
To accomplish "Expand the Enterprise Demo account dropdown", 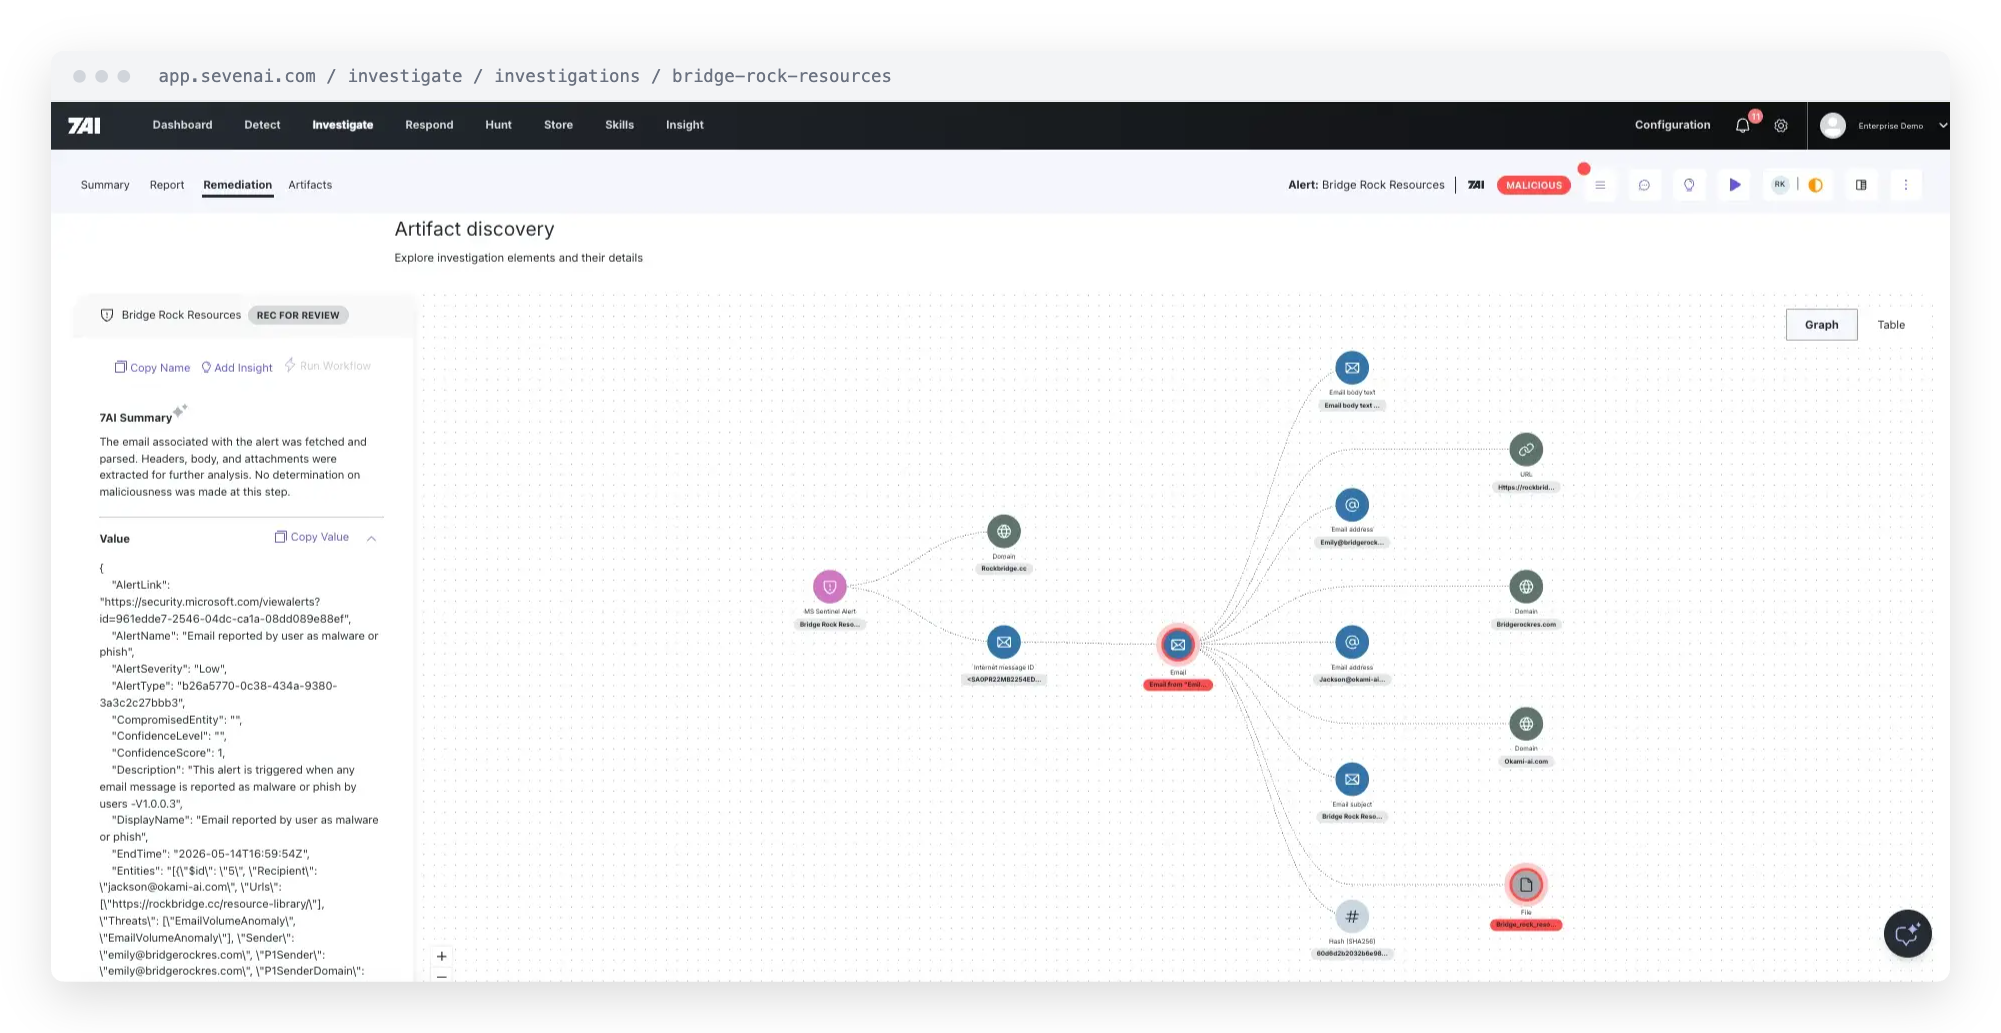I will [1943, 126].
